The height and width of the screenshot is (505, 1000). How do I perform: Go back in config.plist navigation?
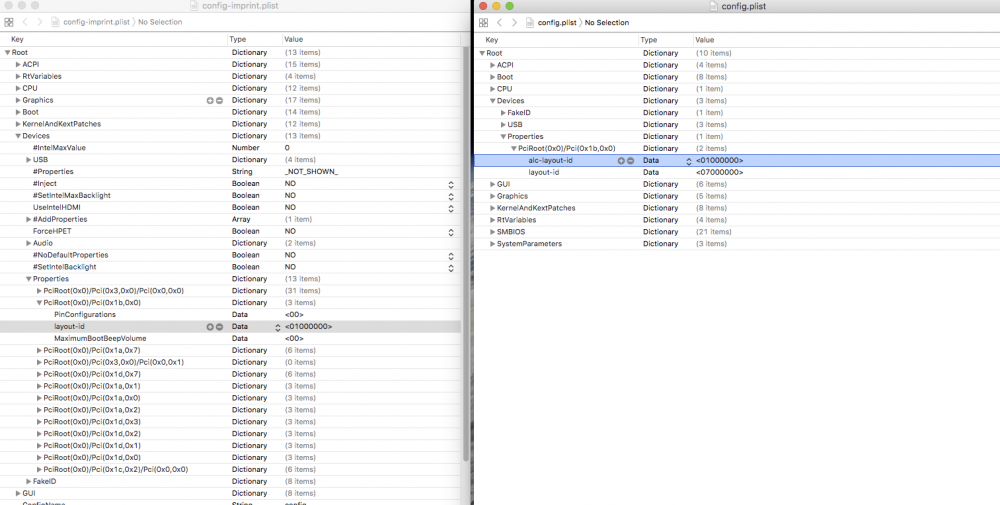[500, 22]
